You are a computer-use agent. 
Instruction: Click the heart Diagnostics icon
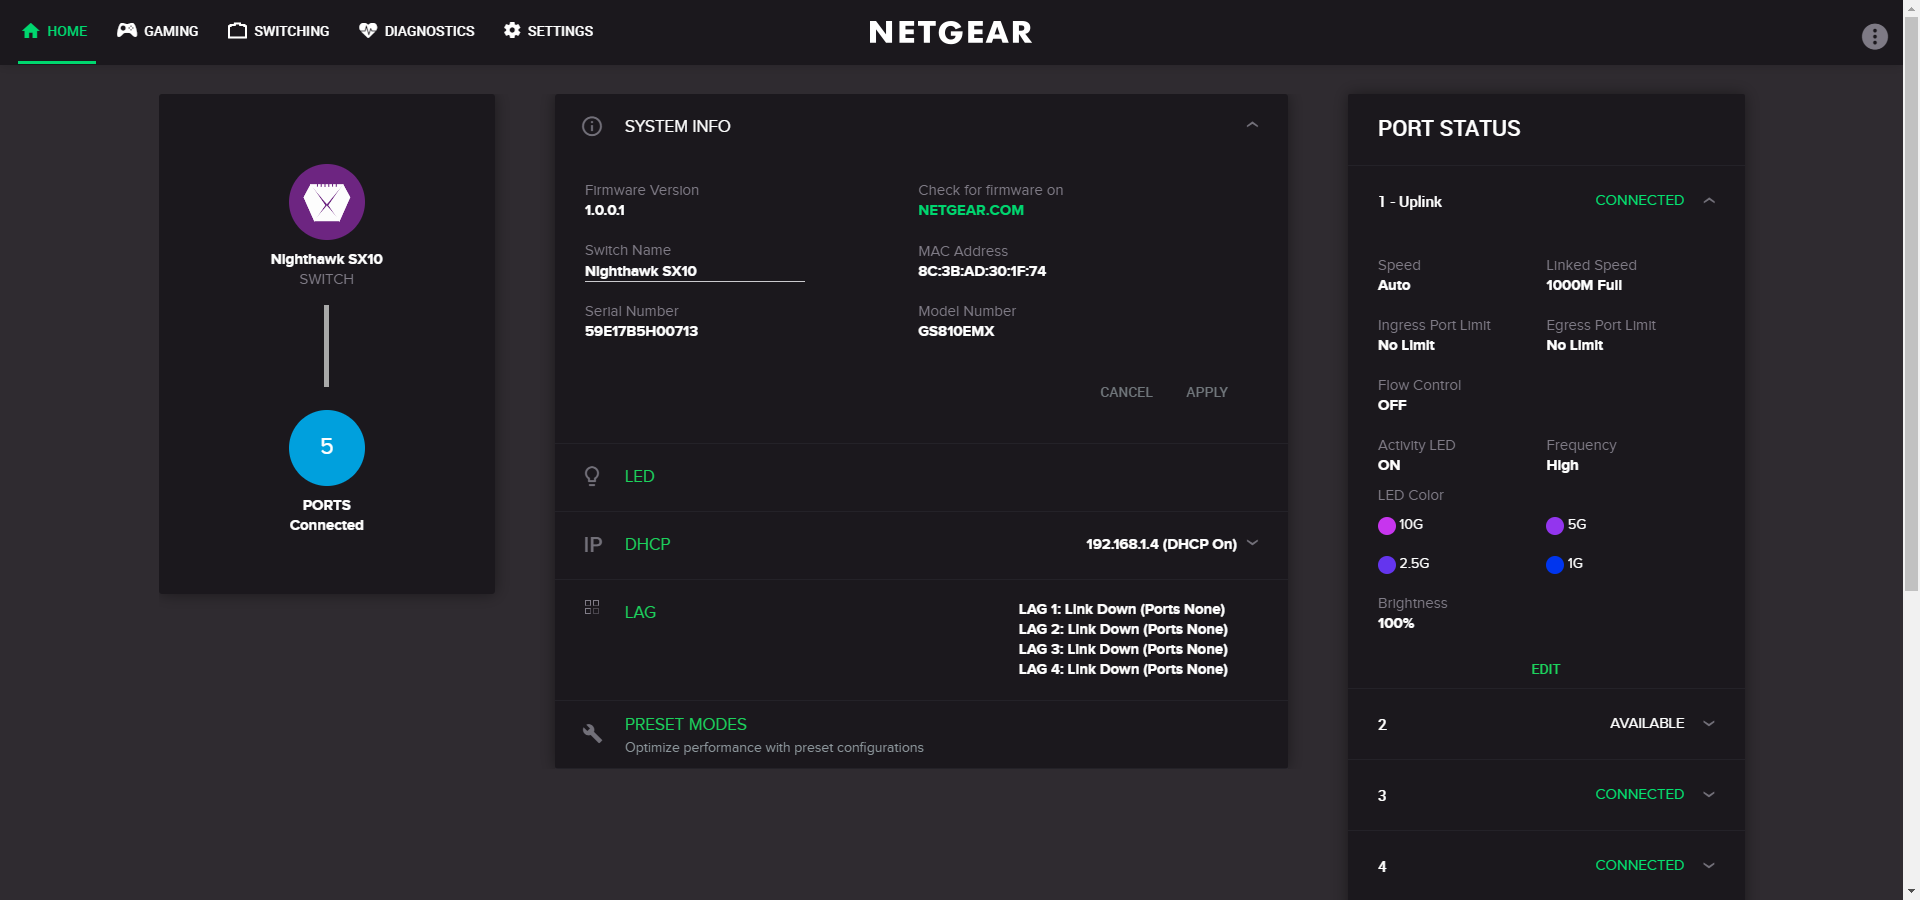coord(368,31)
